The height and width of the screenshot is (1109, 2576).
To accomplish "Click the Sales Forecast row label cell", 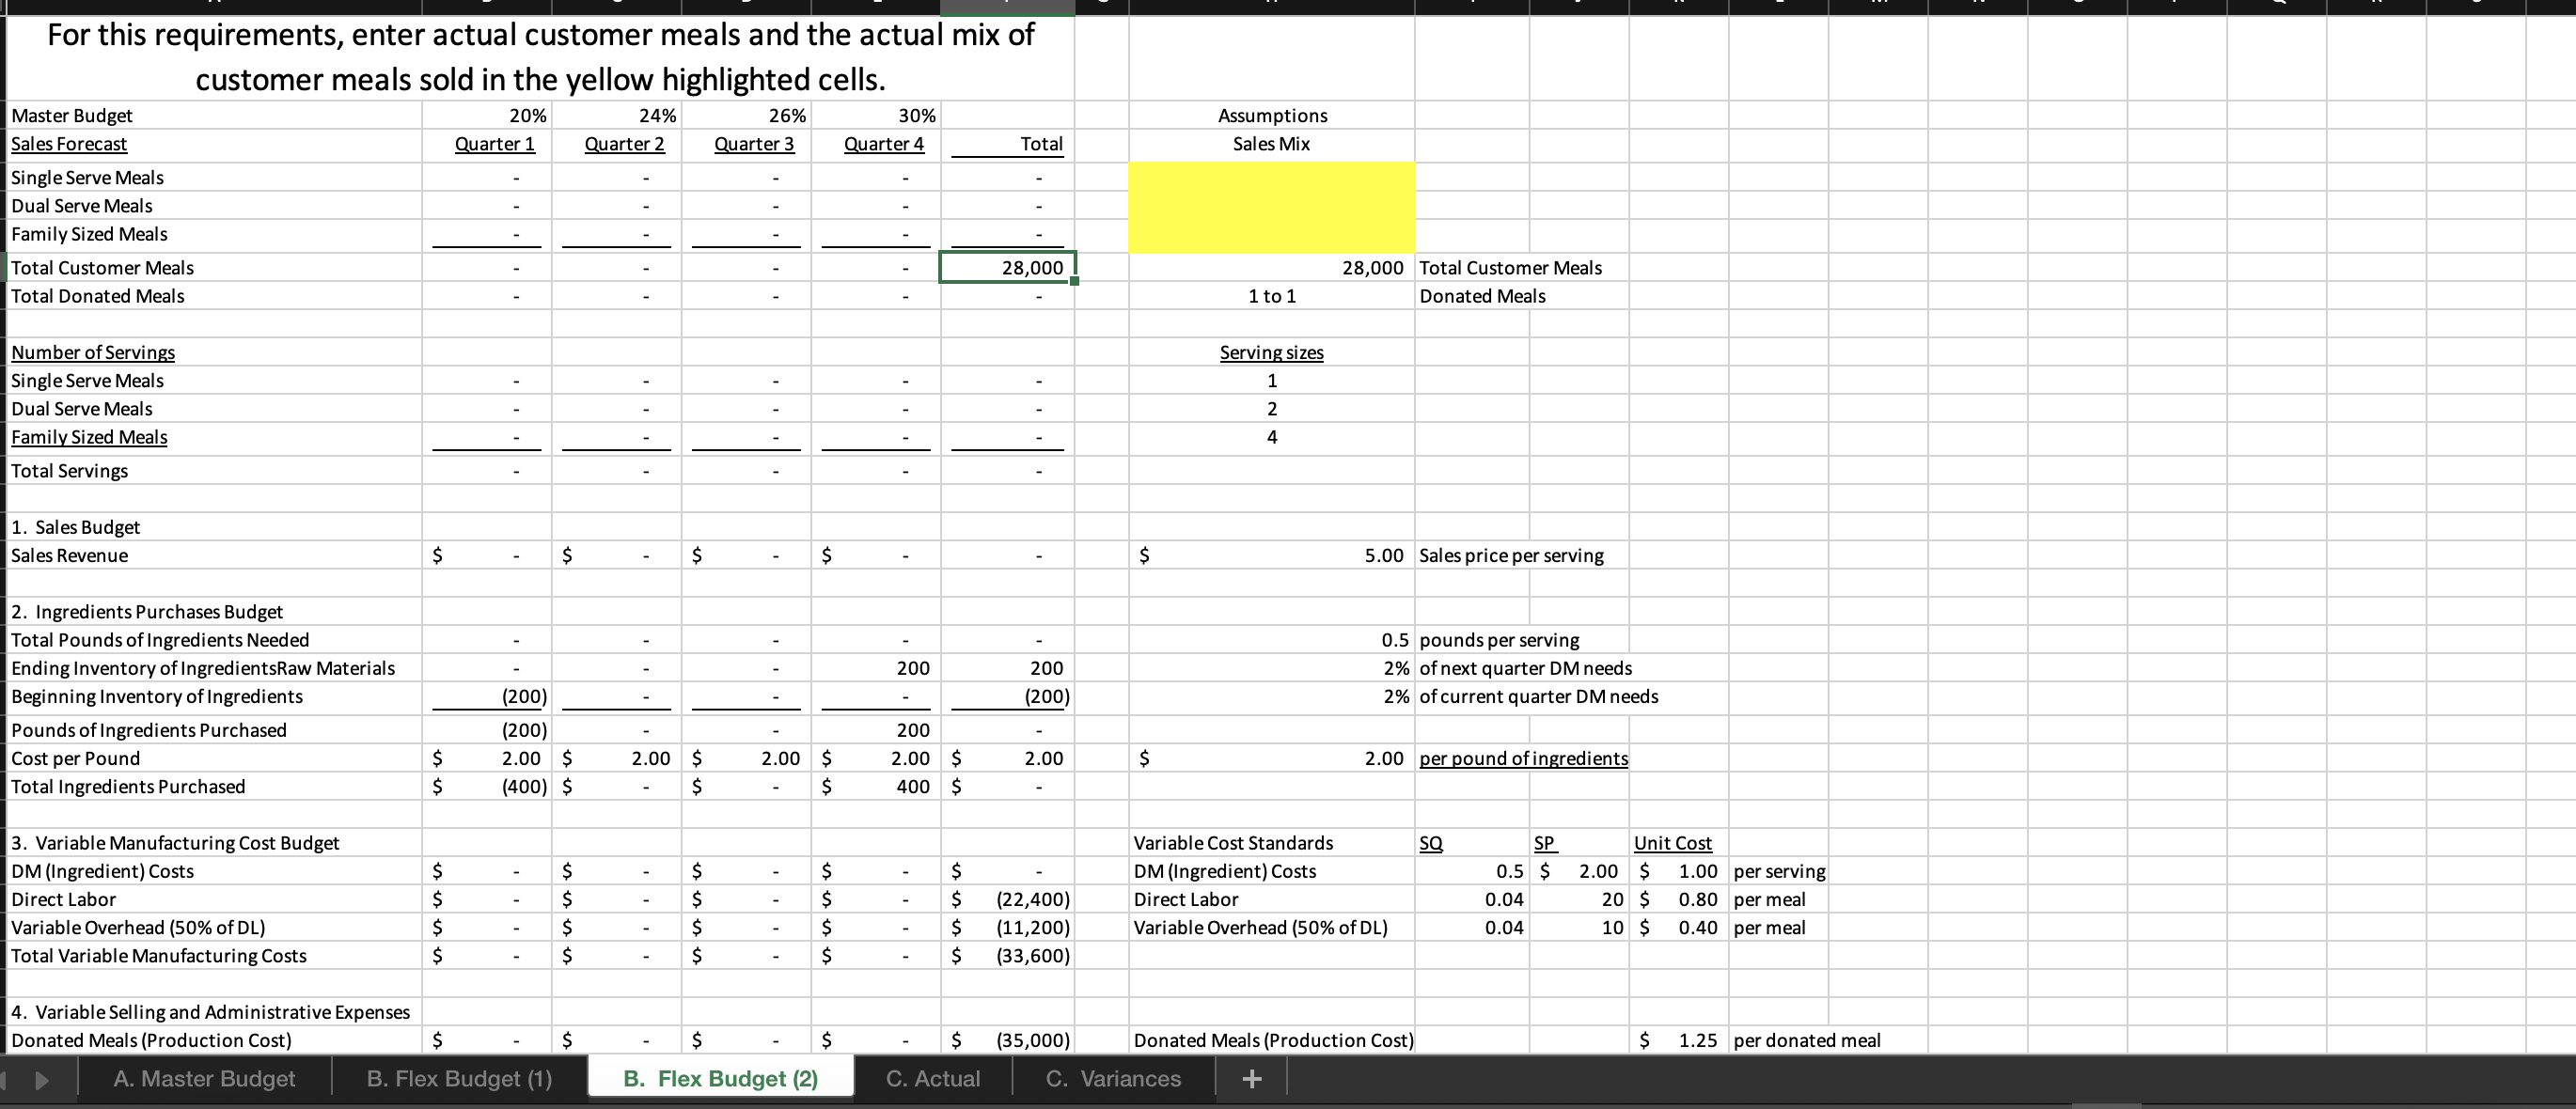I will tap(68, 143).
